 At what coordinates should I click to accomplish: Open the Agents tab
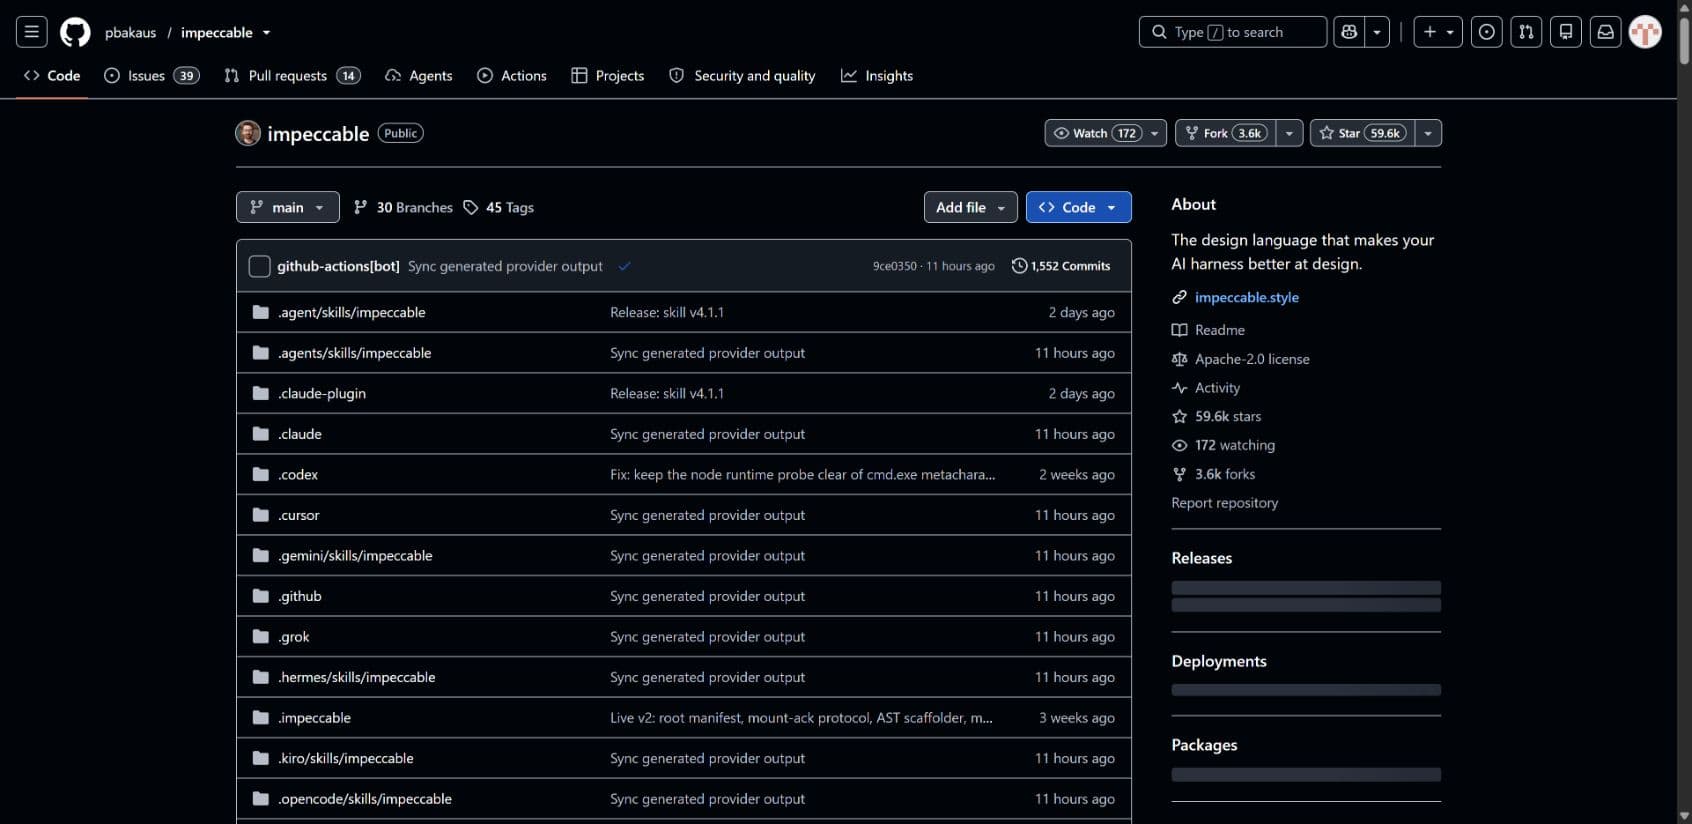[419, 75]
